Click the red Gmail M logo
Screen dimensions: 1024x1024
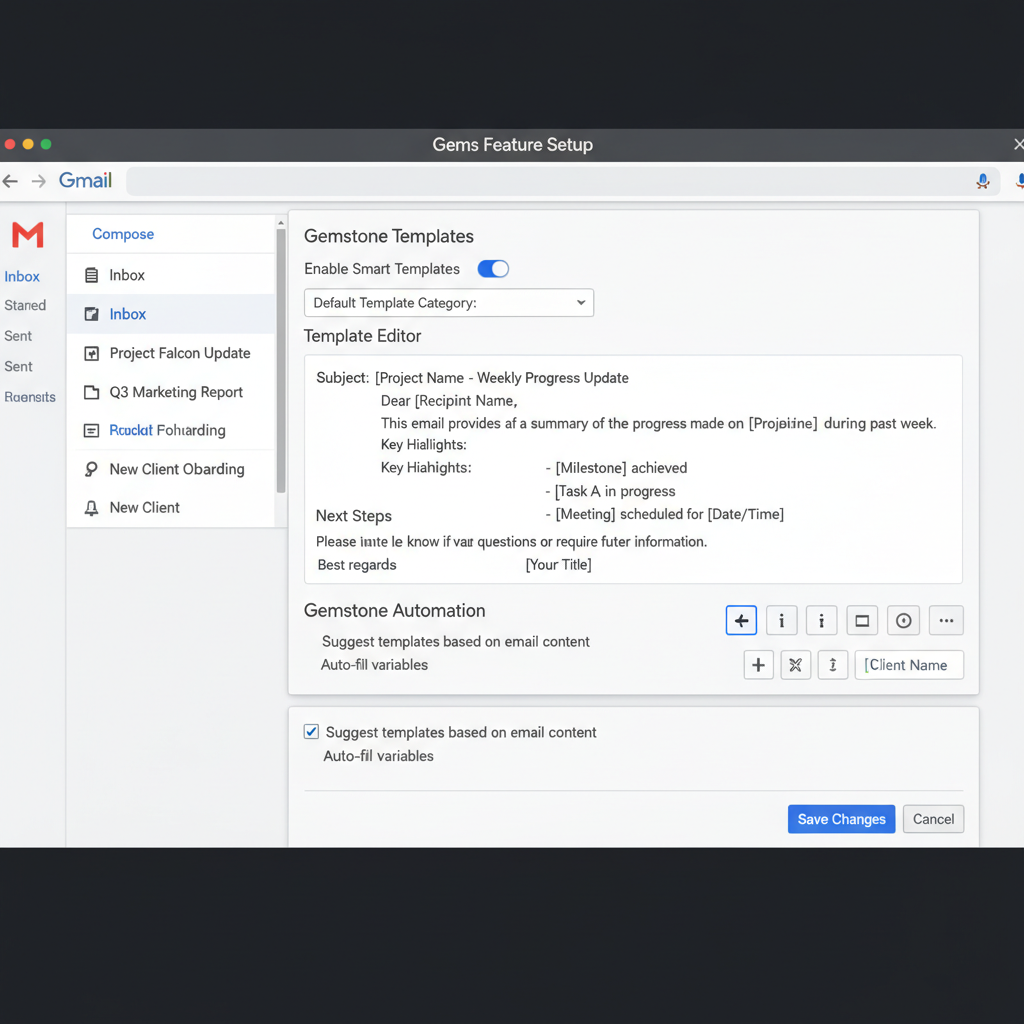click(x=27, y=235)
